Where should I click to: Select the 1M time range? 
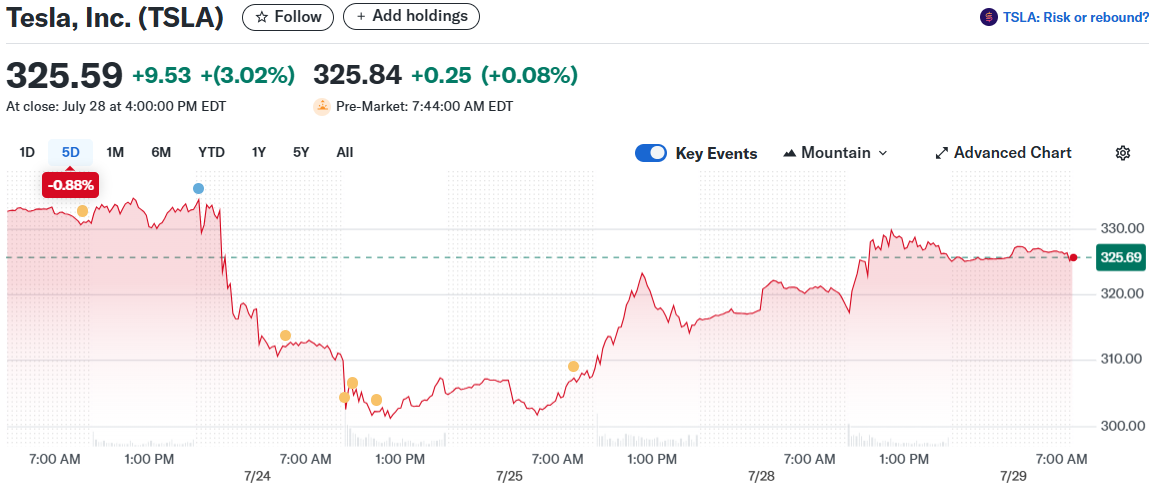coord(115,153)
